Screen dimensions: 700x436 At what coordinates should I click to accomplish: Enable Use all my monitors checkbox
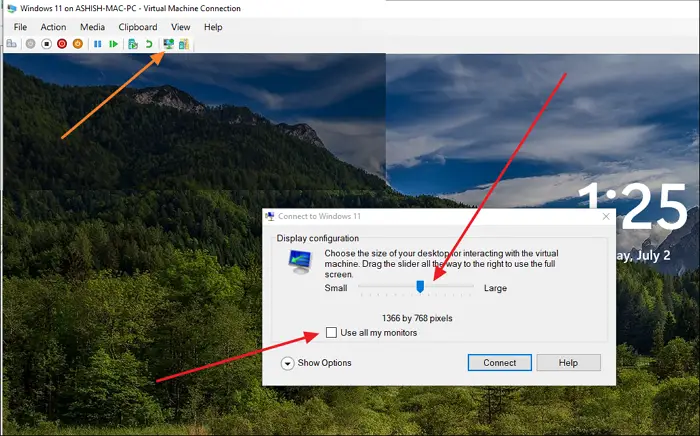[x=331, y=332]
